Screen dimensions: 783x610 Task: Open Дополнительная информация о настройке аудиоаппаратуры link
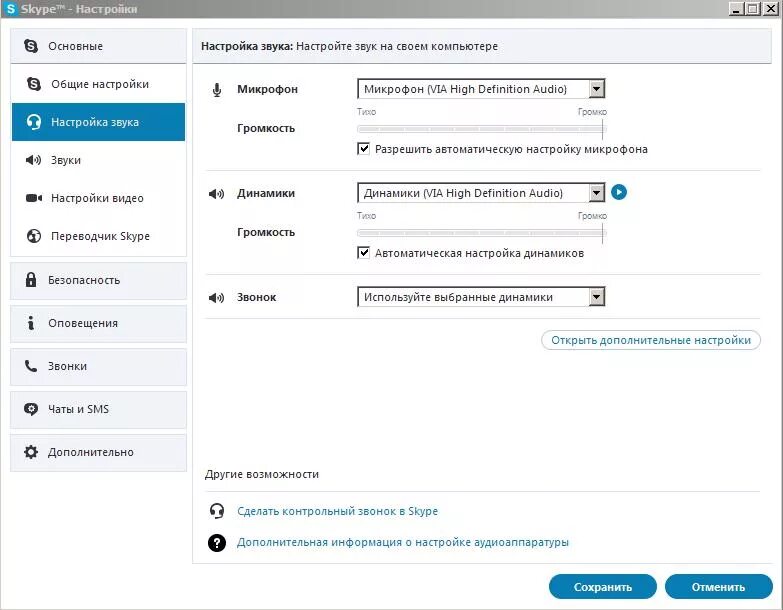[x=402, y=542]
